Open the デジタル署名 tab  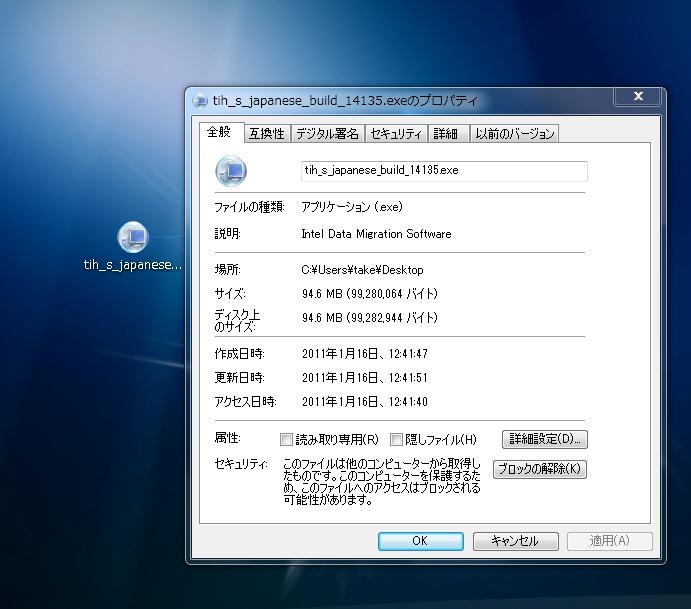[x=327, y=134]
